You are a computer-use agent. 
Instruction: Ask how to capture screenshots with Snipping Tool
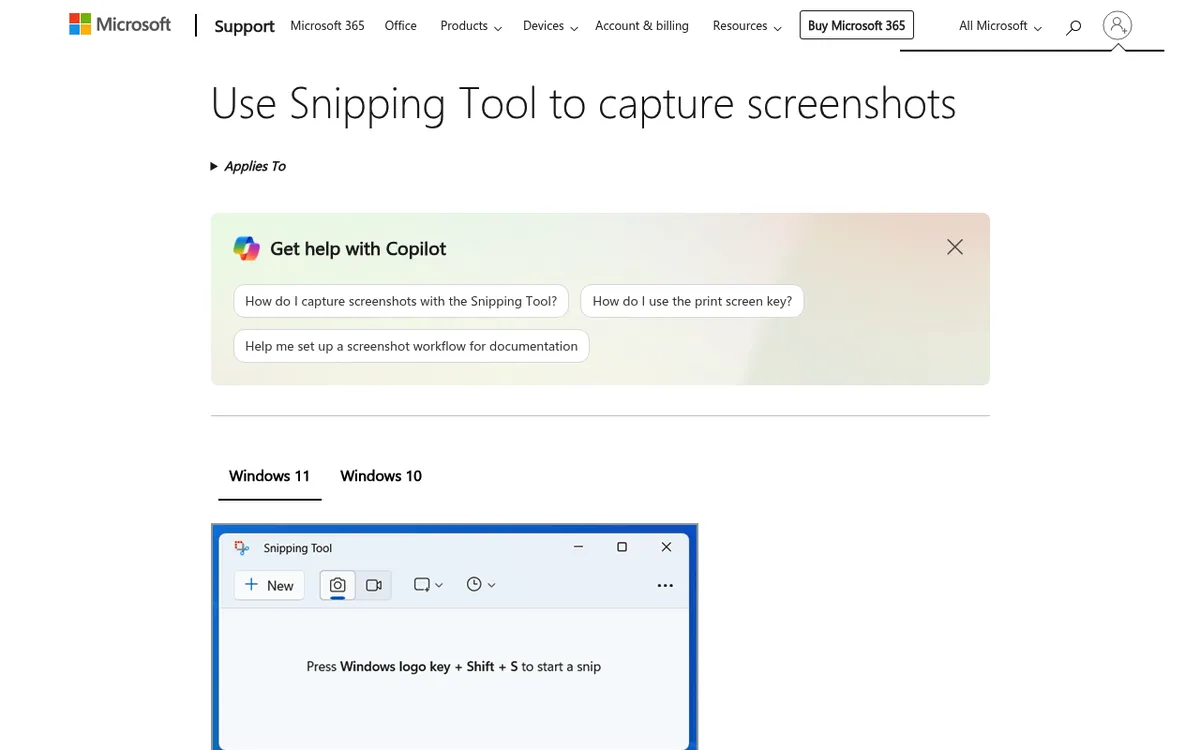pos(401,301)
